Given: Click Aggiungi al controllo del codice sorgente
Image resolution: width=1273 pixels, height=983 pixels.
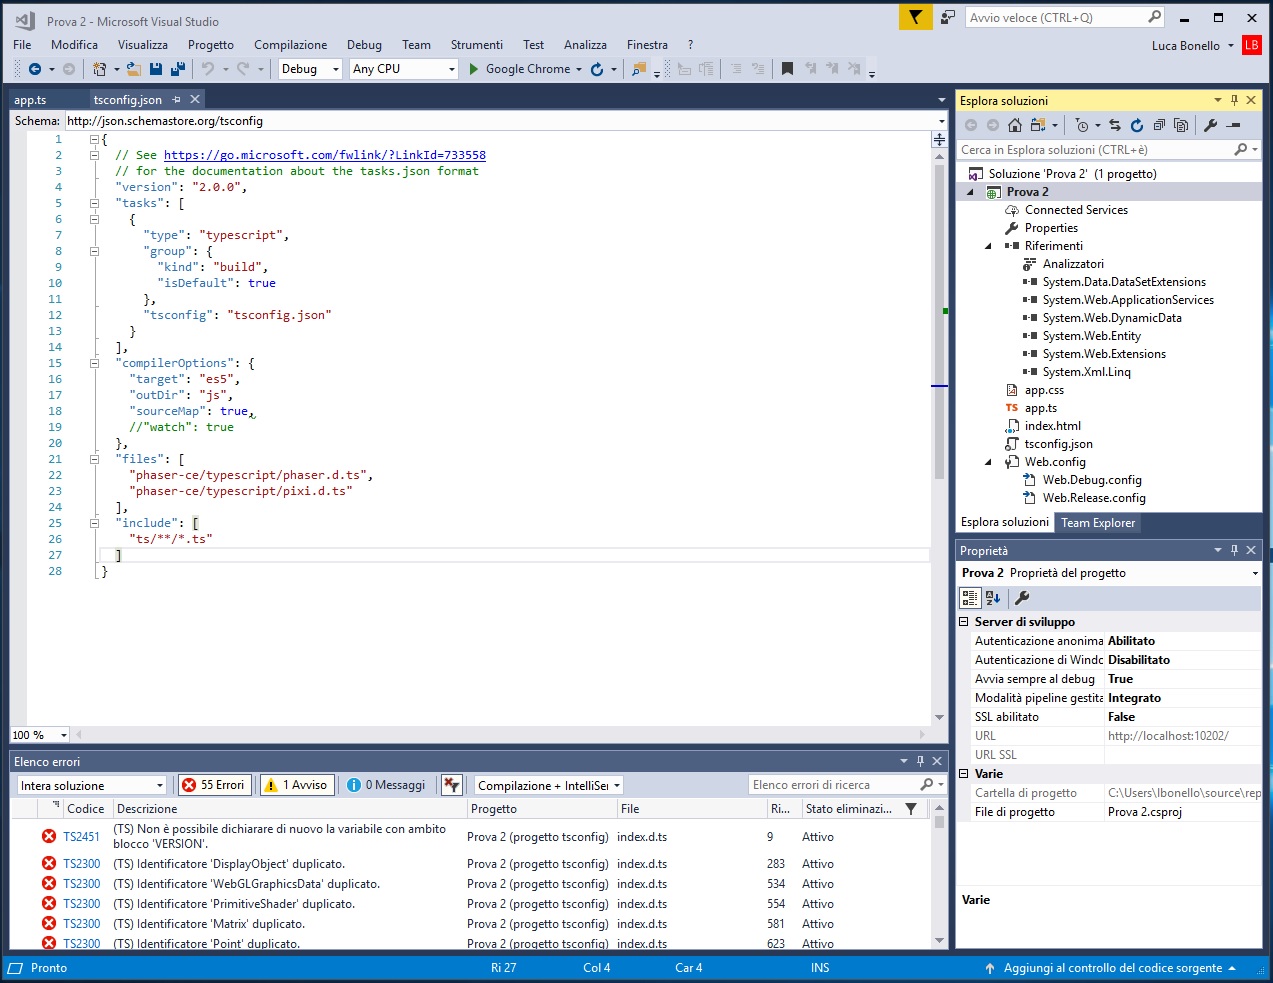Looking at the screenshot, I should click(x=1112, y=968).
